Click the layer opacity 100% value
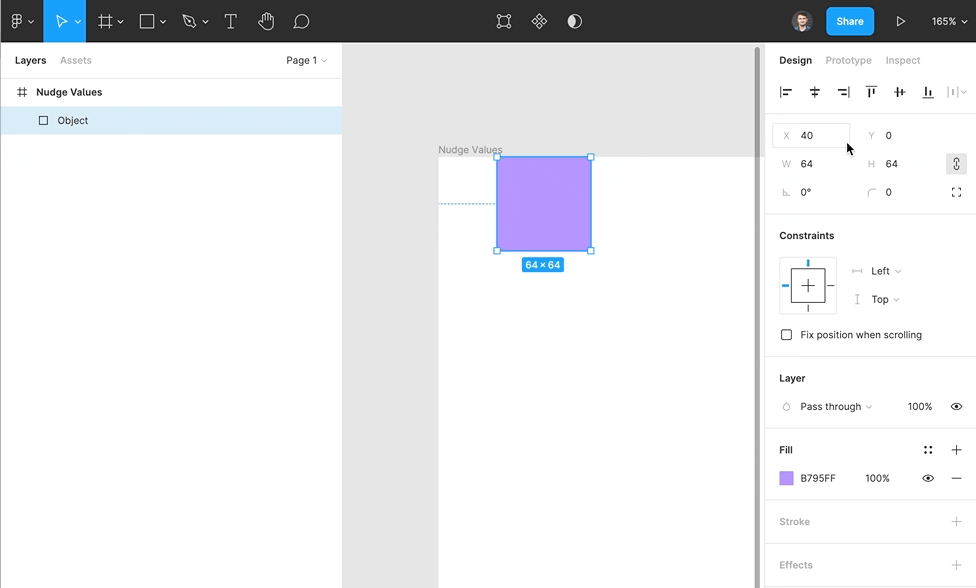Image resolution: width=976 pixels, height=588 pixels. [919, 406]
